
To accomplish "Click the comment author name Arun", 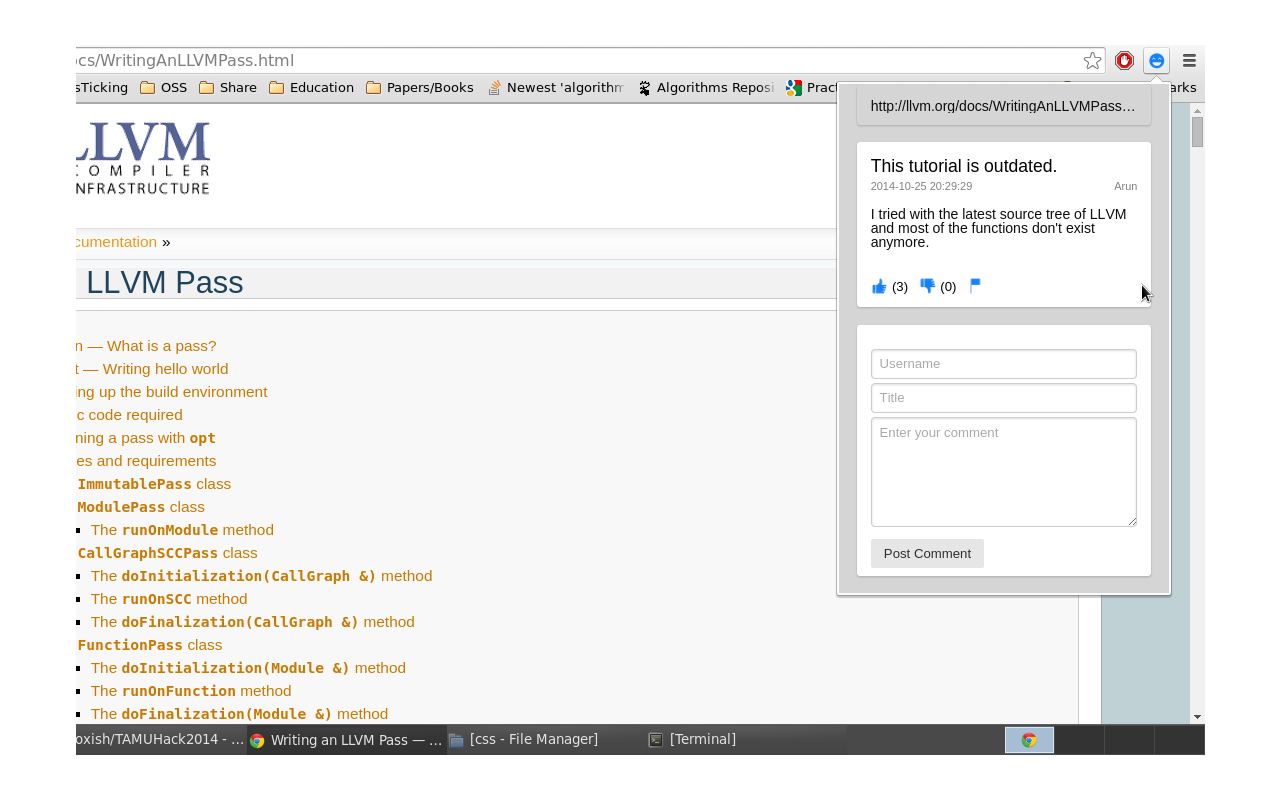I will (1126, 186).
